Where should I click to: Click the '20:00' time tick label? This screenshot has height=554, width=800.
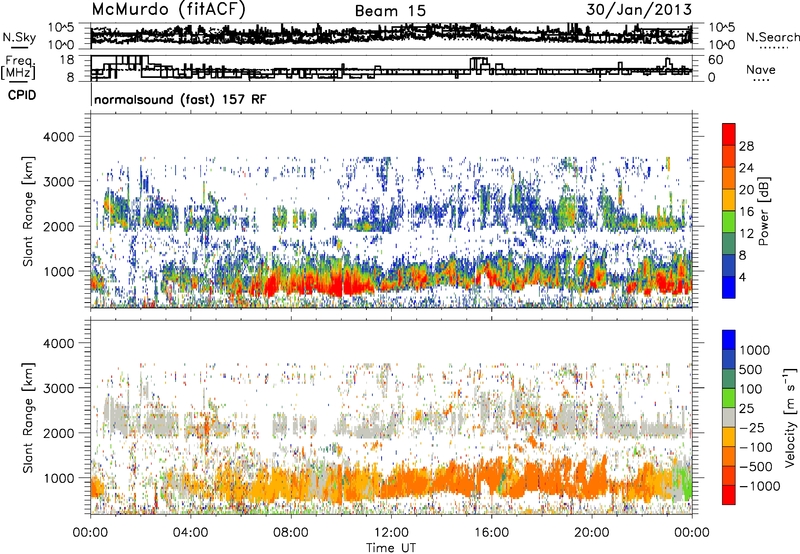click(x=591, y=533)
